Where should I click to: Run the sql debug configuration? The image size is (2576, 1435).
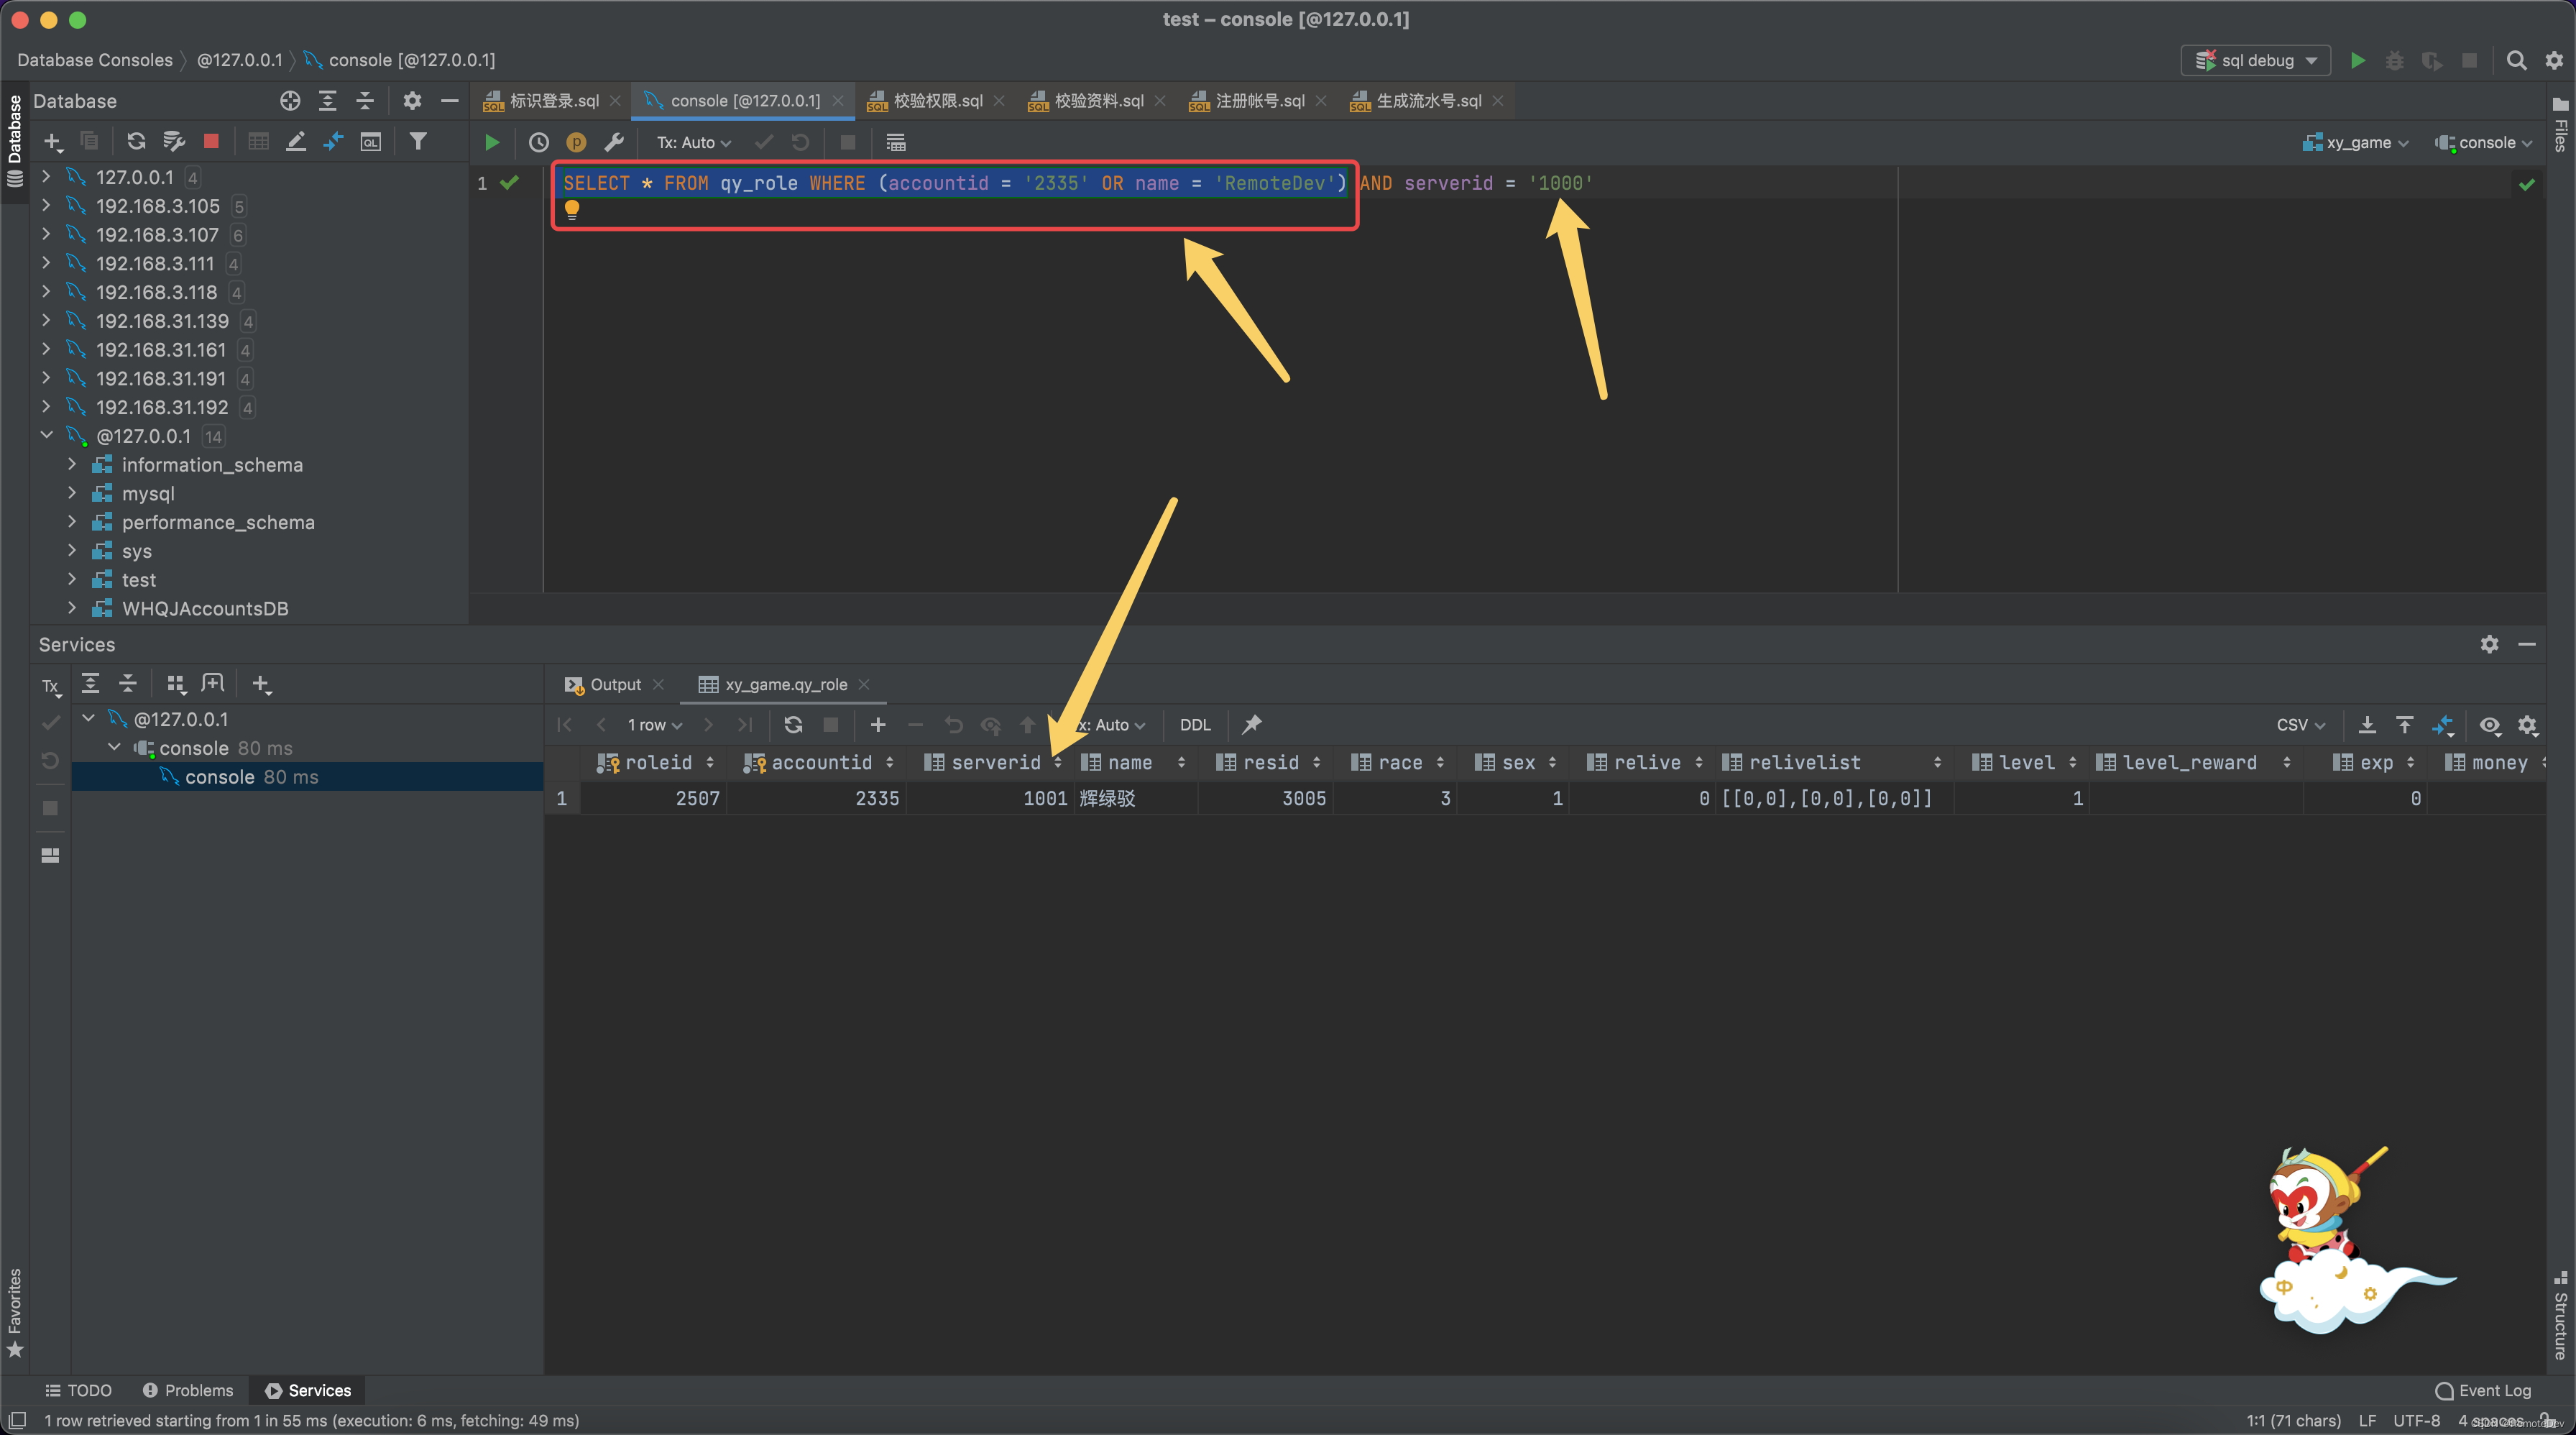(2357, 60)
